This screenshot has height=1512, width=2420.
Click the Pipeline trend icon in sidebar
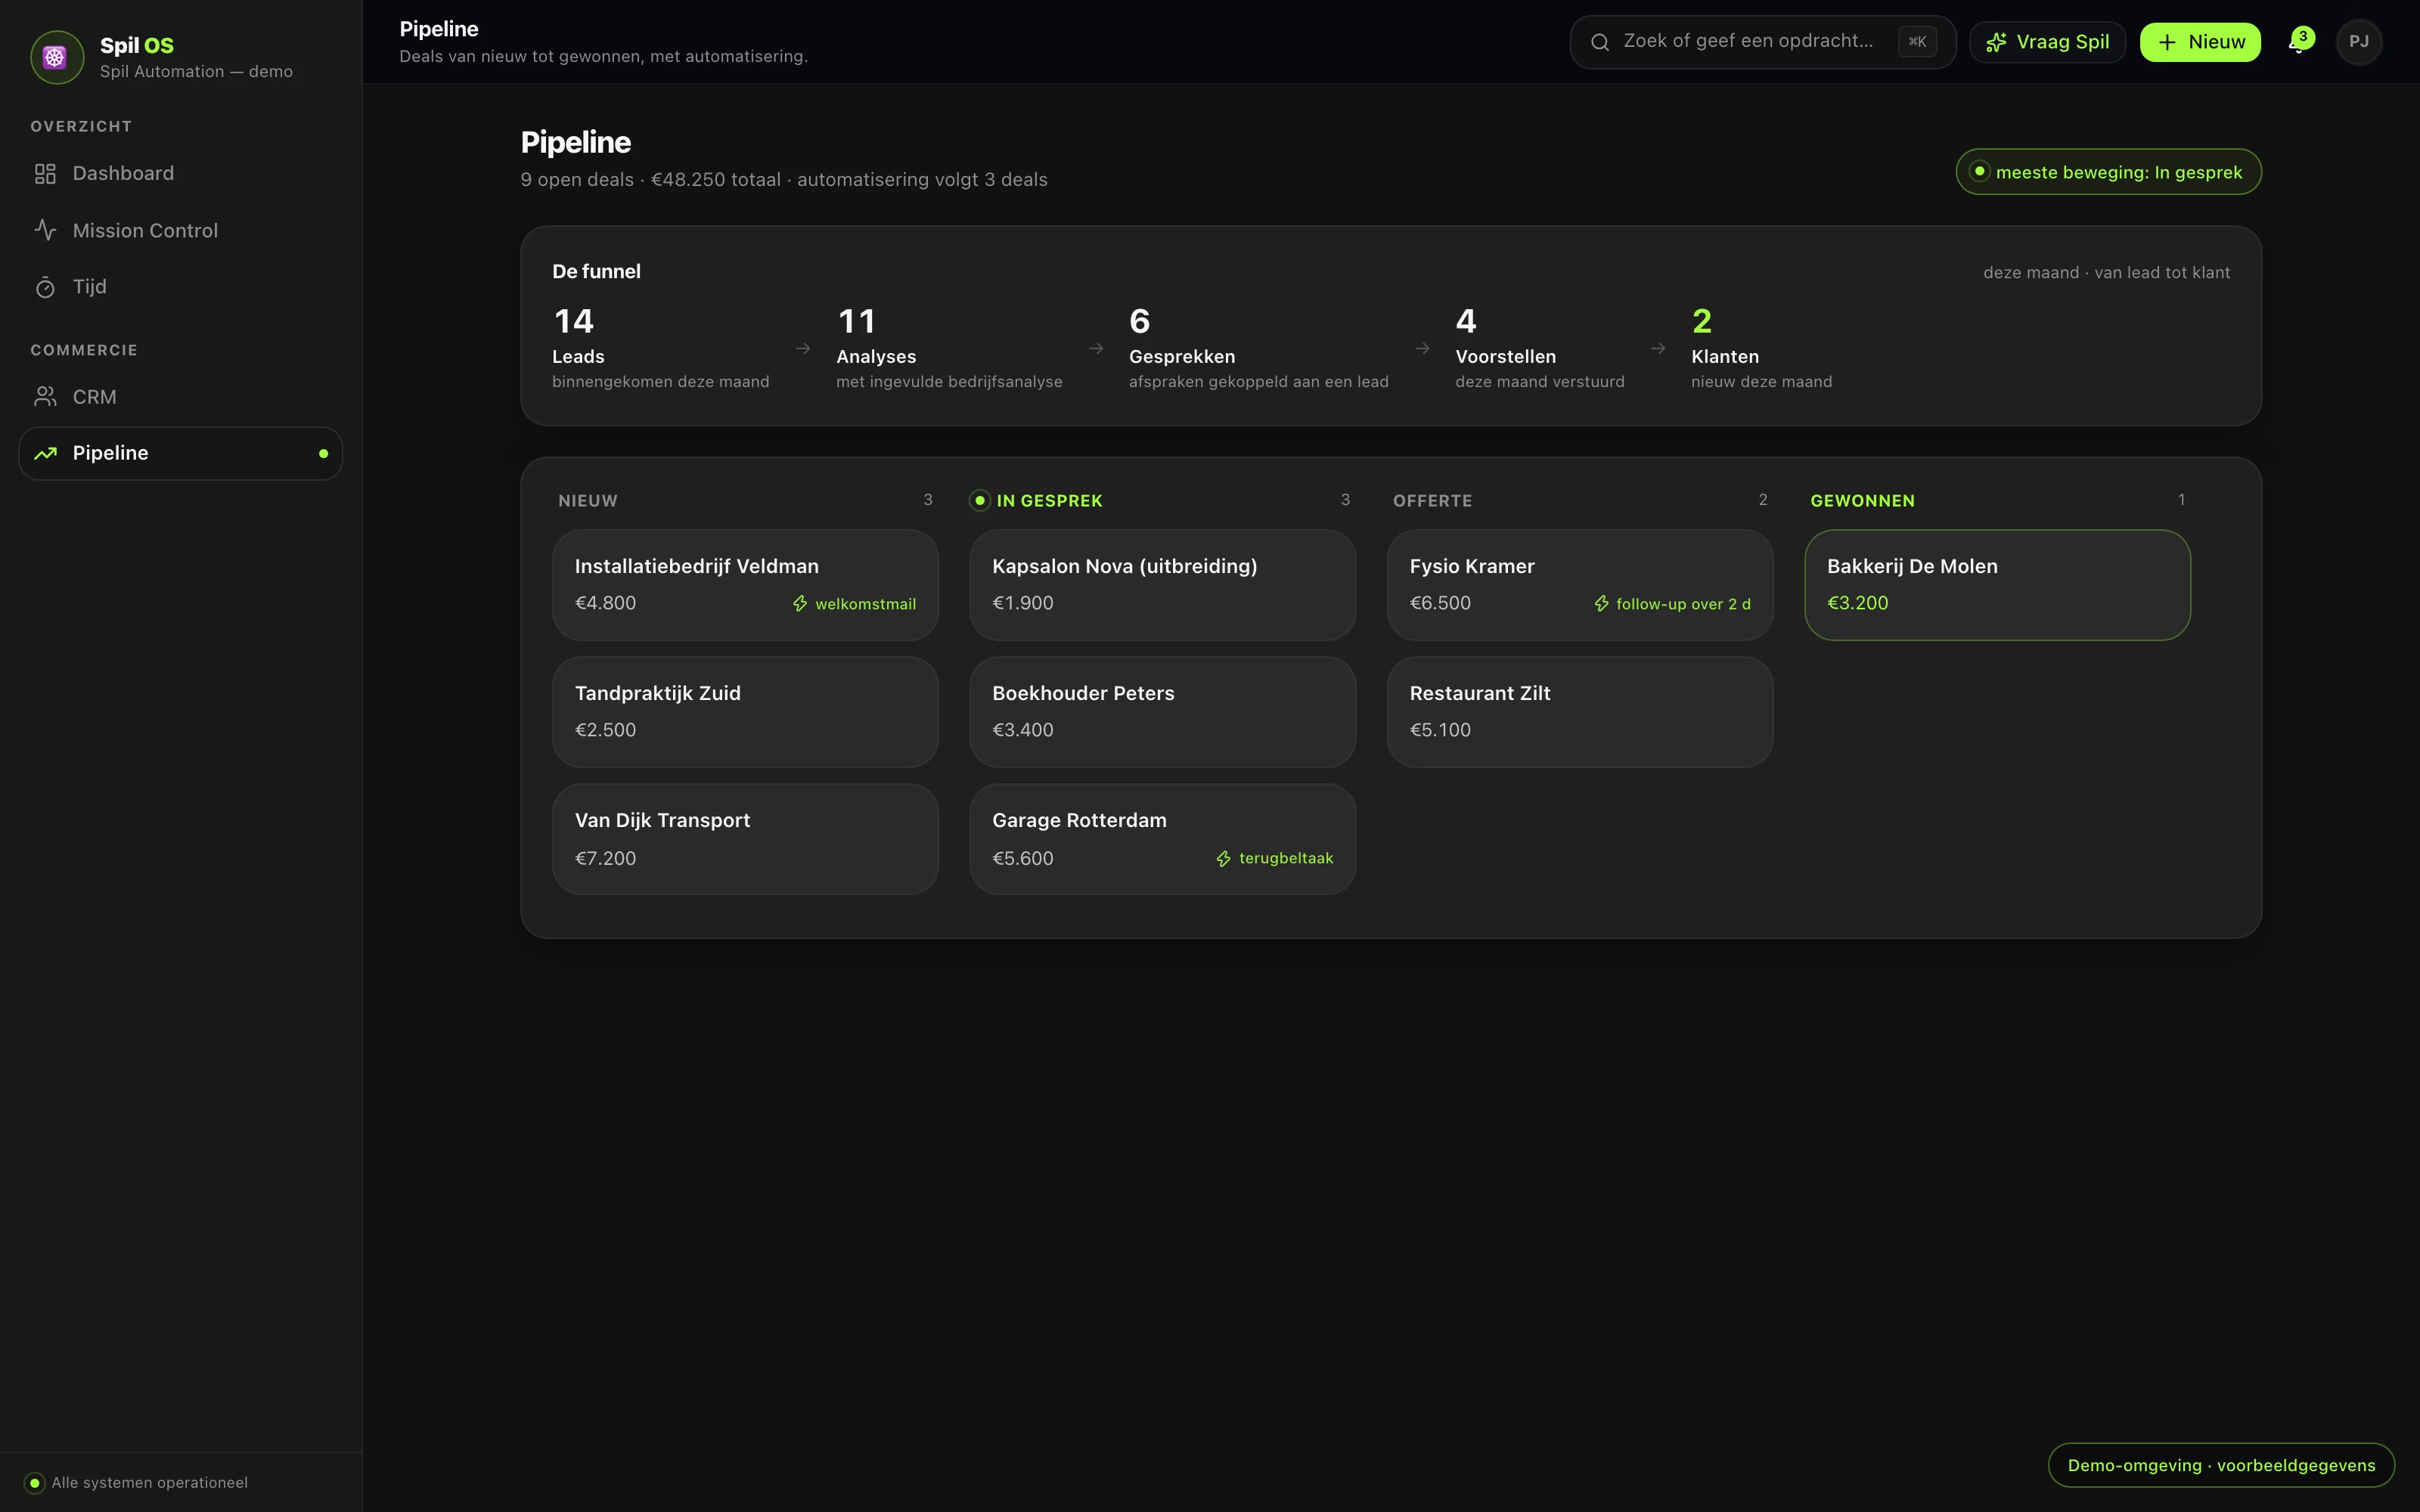click(x=45, y=454)
